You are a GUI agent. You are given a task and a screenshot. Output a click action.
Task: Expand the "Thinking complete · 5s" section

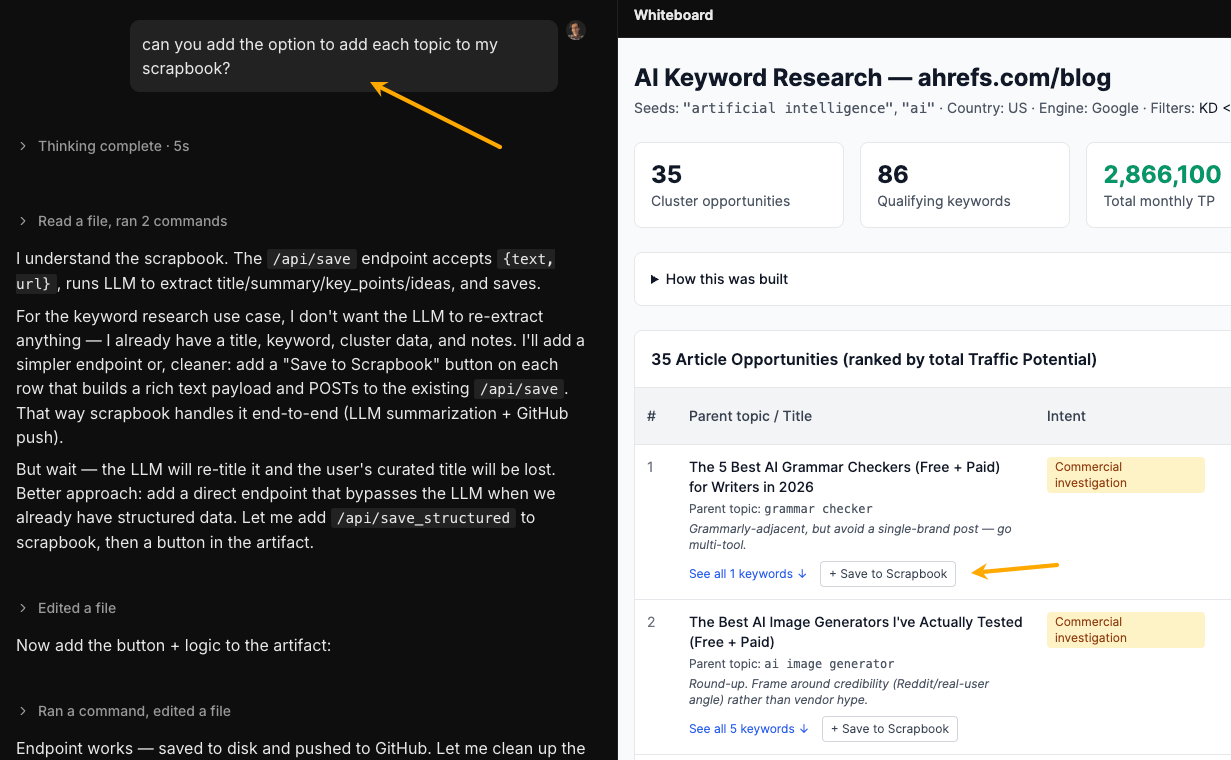tap(112, 145)
